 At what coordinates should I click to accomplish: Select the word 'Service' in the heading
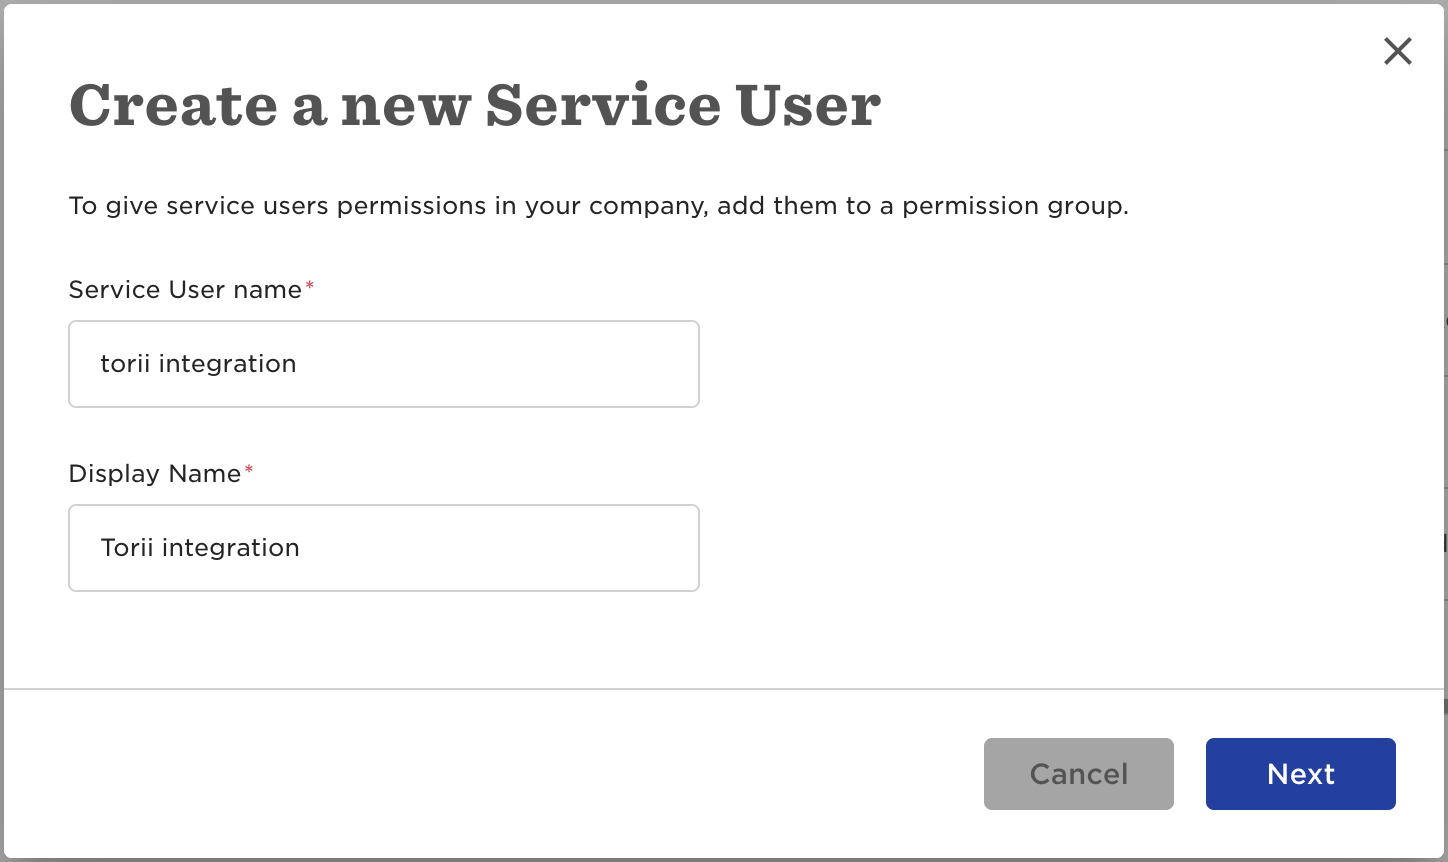(603, 105)
